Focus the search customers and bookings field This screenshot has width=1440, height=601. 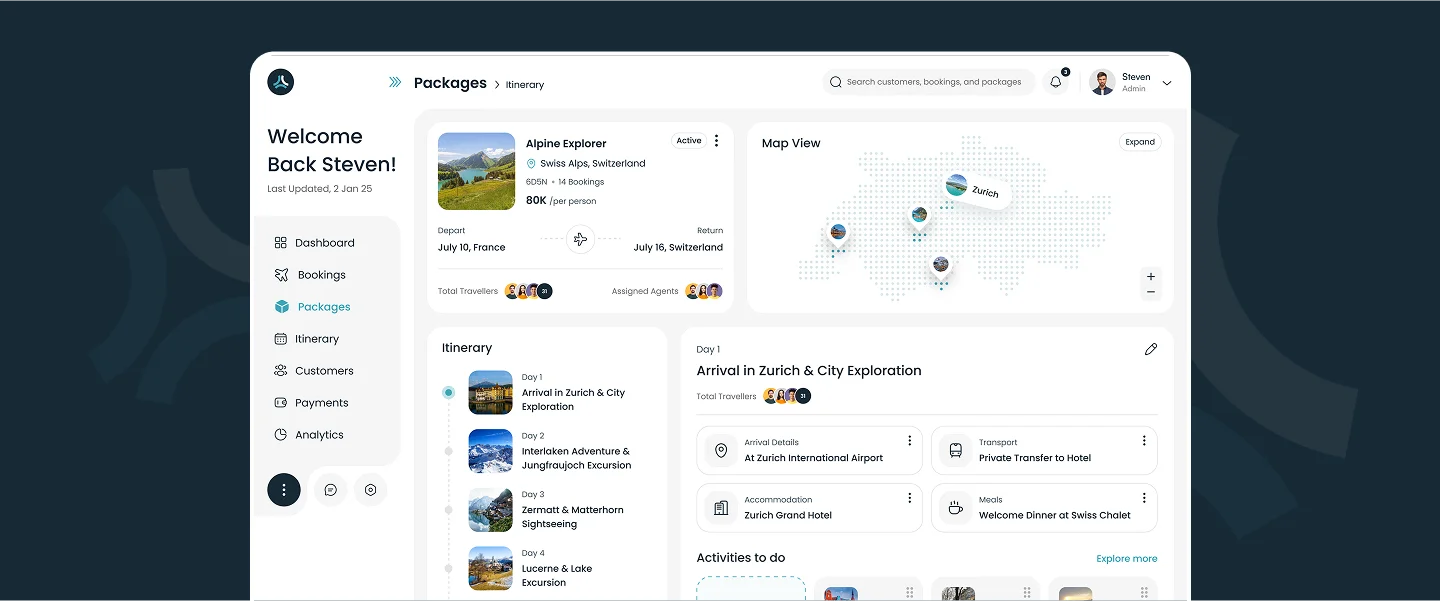pos(933,82)
